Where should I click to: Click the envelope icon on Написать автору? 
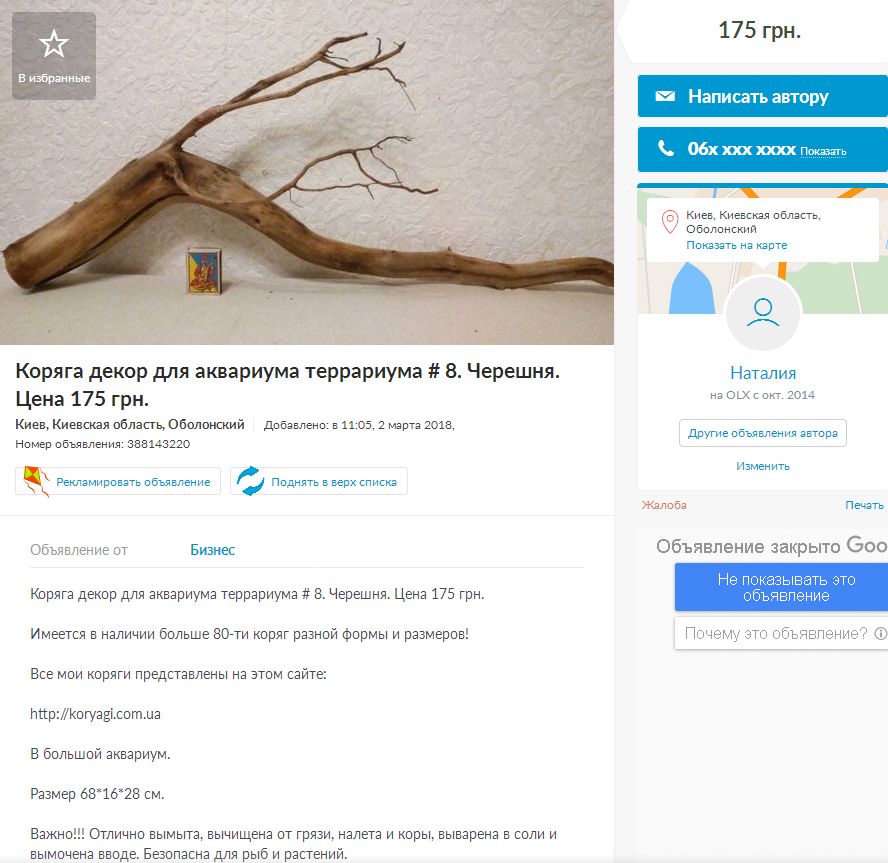click(665, 96)
